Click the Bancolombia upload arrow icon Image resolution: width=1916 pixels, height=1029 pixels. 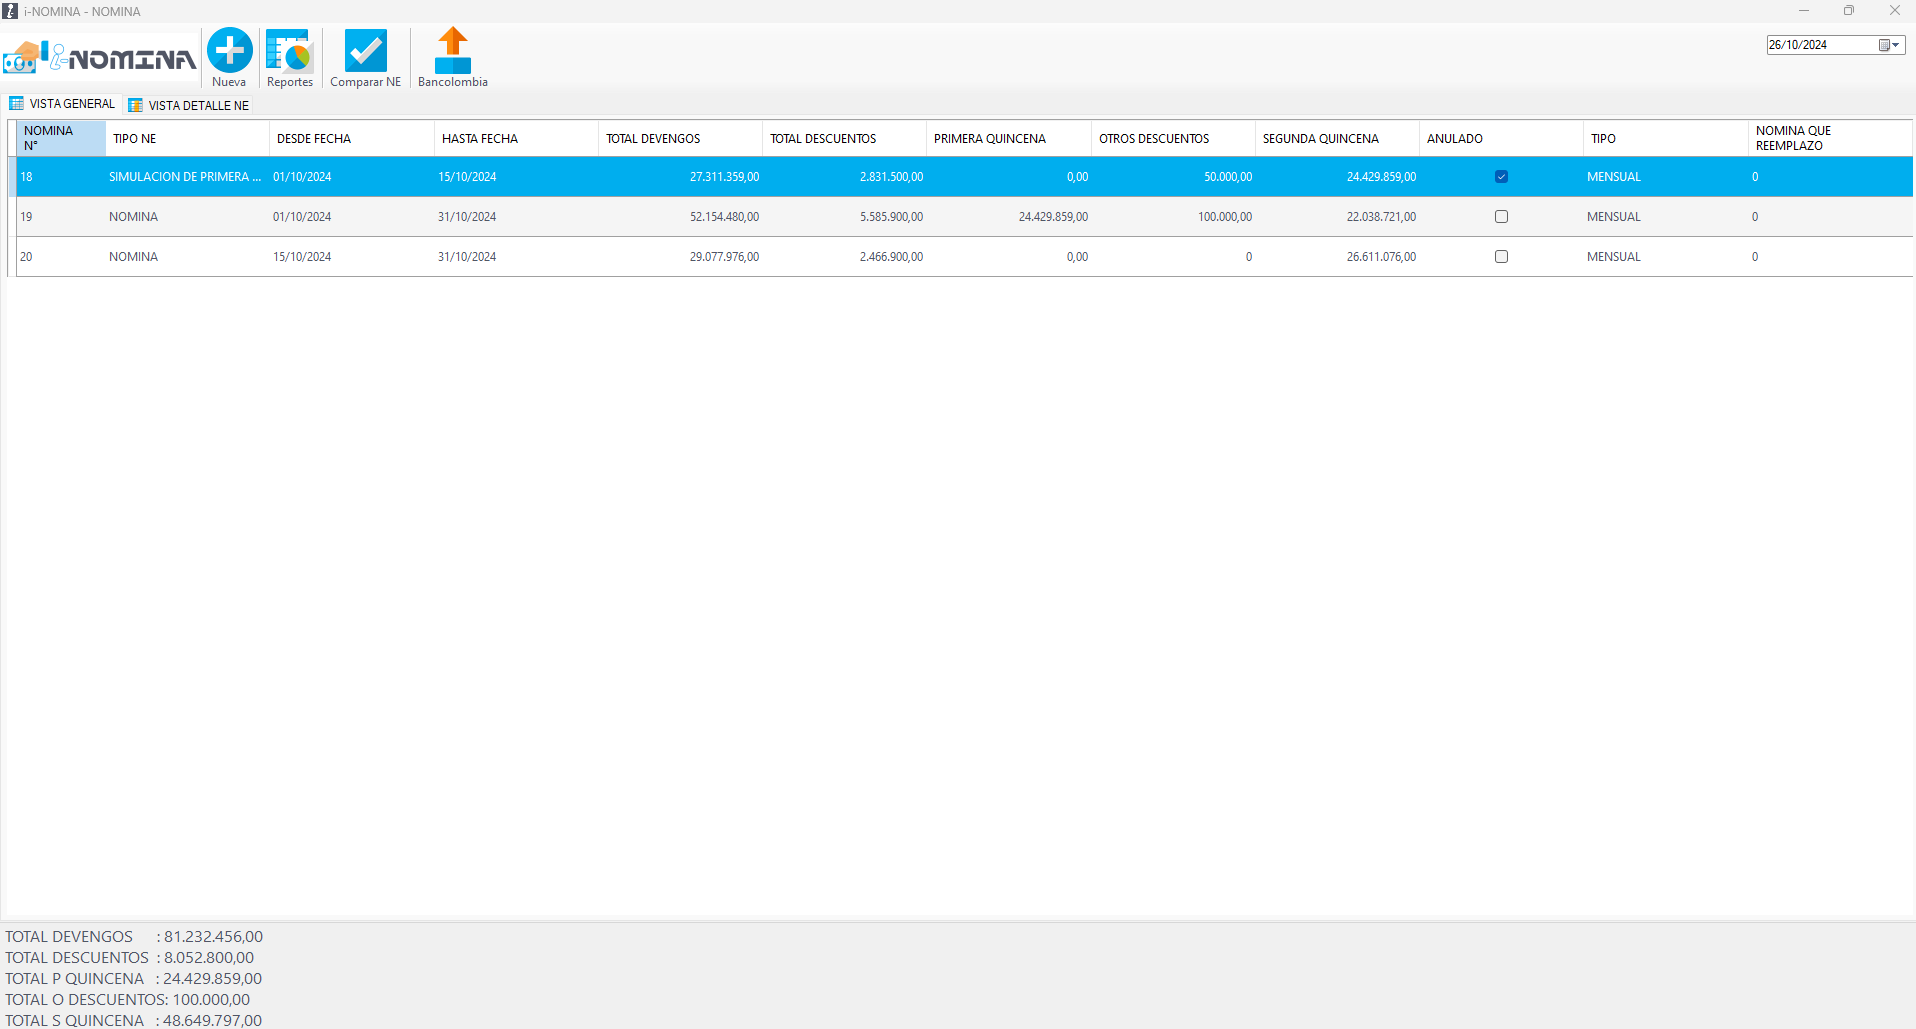click(x=453, y=50)
